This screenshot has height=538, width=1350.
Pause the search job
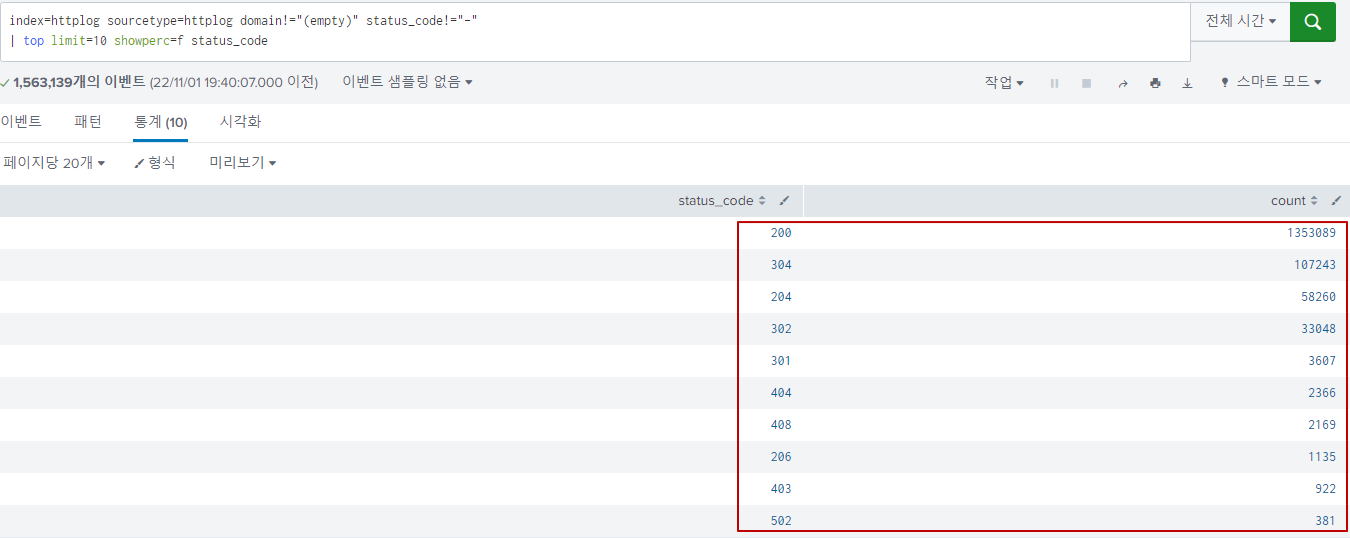pos(1054,83)
